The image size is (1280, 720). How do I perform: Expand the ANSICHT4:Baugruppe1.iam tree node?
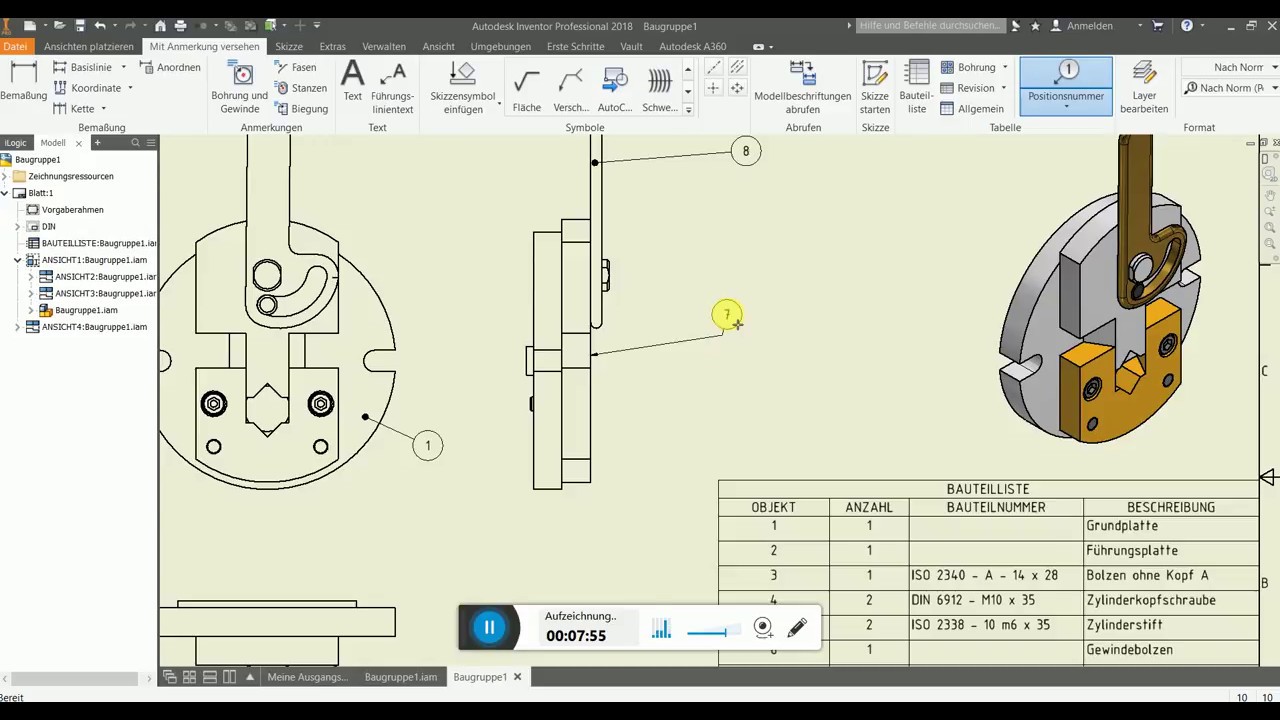point(17,327)
